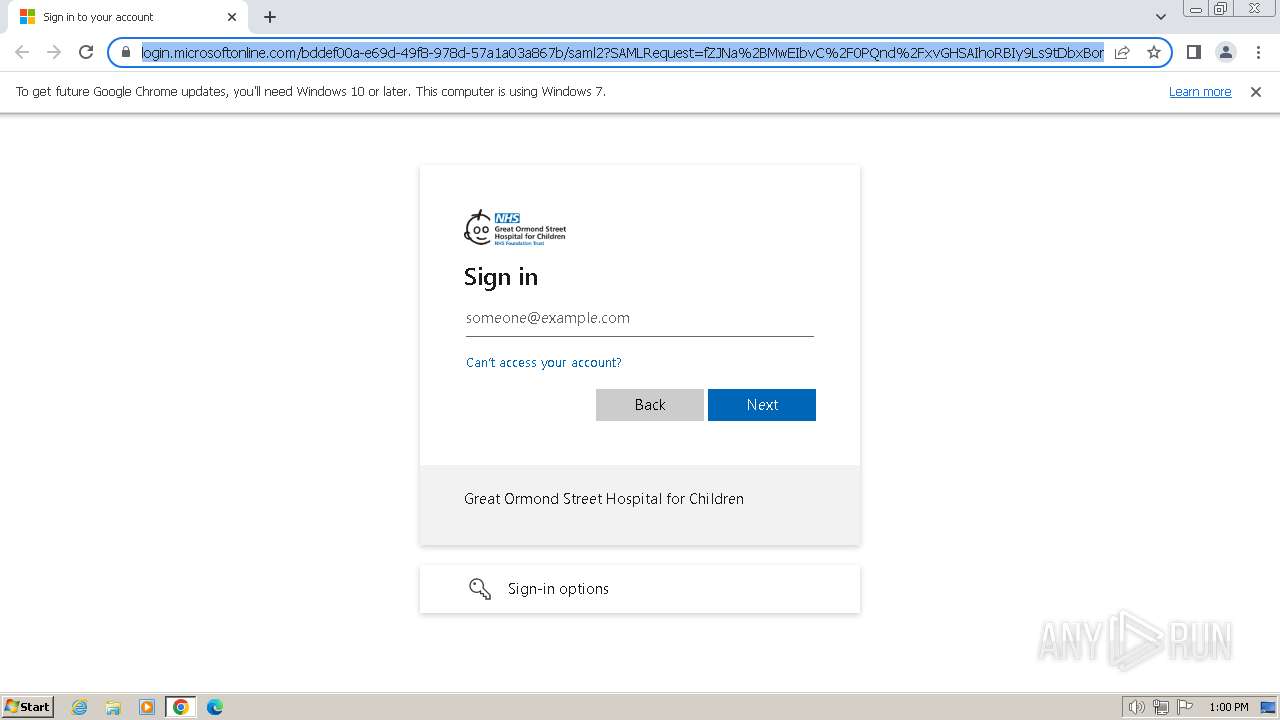Close the 'Sign in to your account' tab
Screen dimensions: 1280x720
(232, 17)
